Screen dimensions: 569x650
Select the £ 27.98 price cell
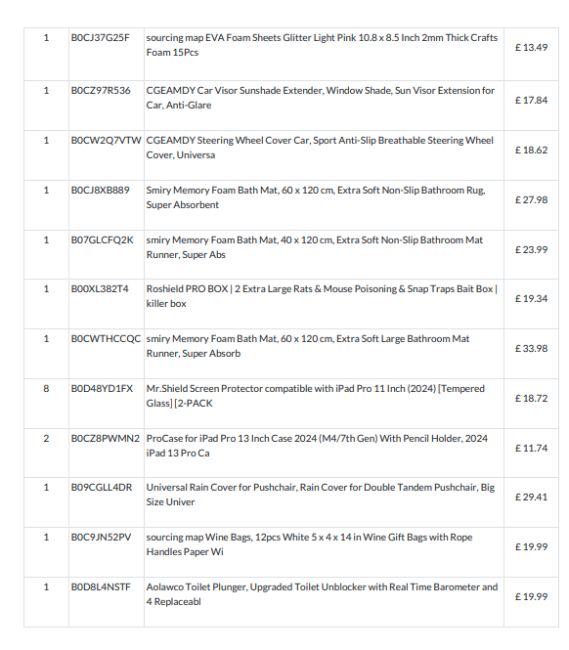point(531,199)
